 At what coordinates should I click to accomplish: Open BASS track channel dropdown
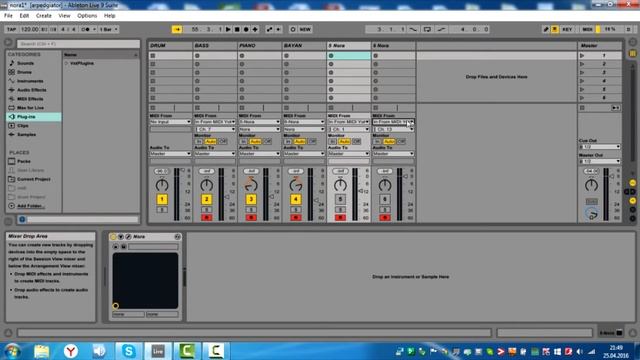[215, 129]
